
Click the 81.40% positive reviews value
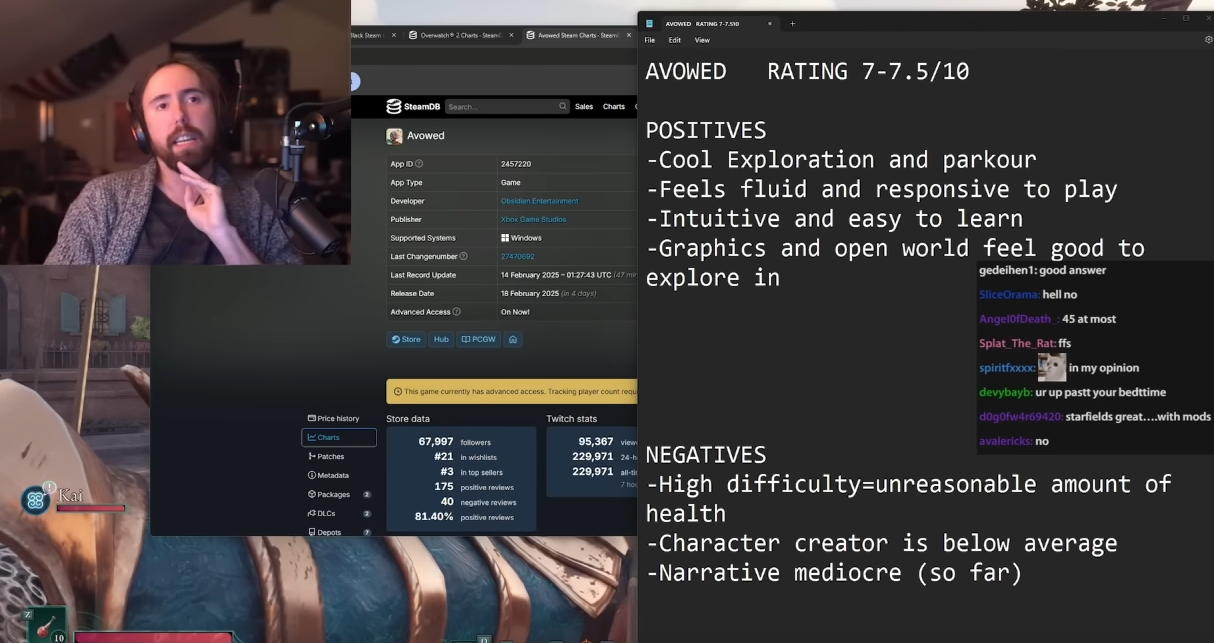click(434, 516)
